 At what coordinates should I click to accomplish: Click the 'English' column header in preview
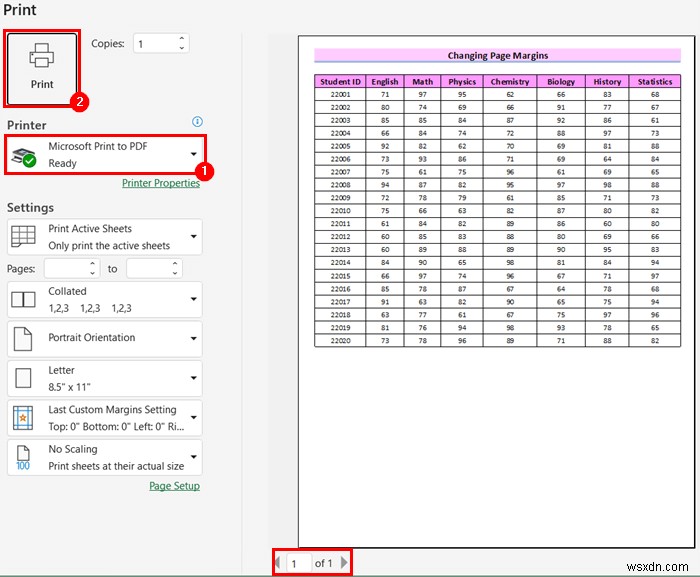click(385, 82)
